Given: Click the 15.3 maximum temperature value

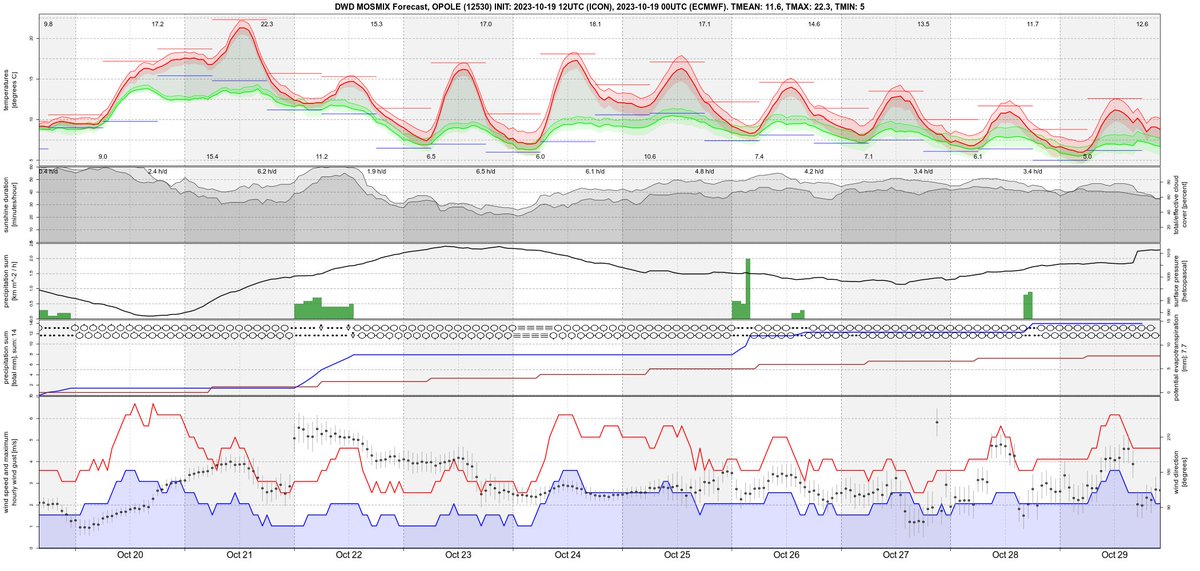Looking at the screenshot, I should 376,23.
